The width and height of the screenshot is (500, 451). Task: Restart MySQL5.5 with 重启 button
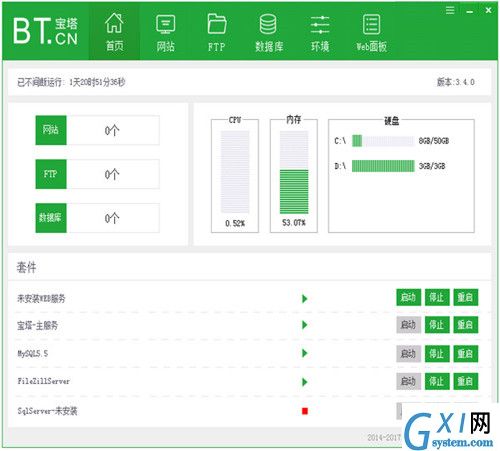click(x=466, y=353)
